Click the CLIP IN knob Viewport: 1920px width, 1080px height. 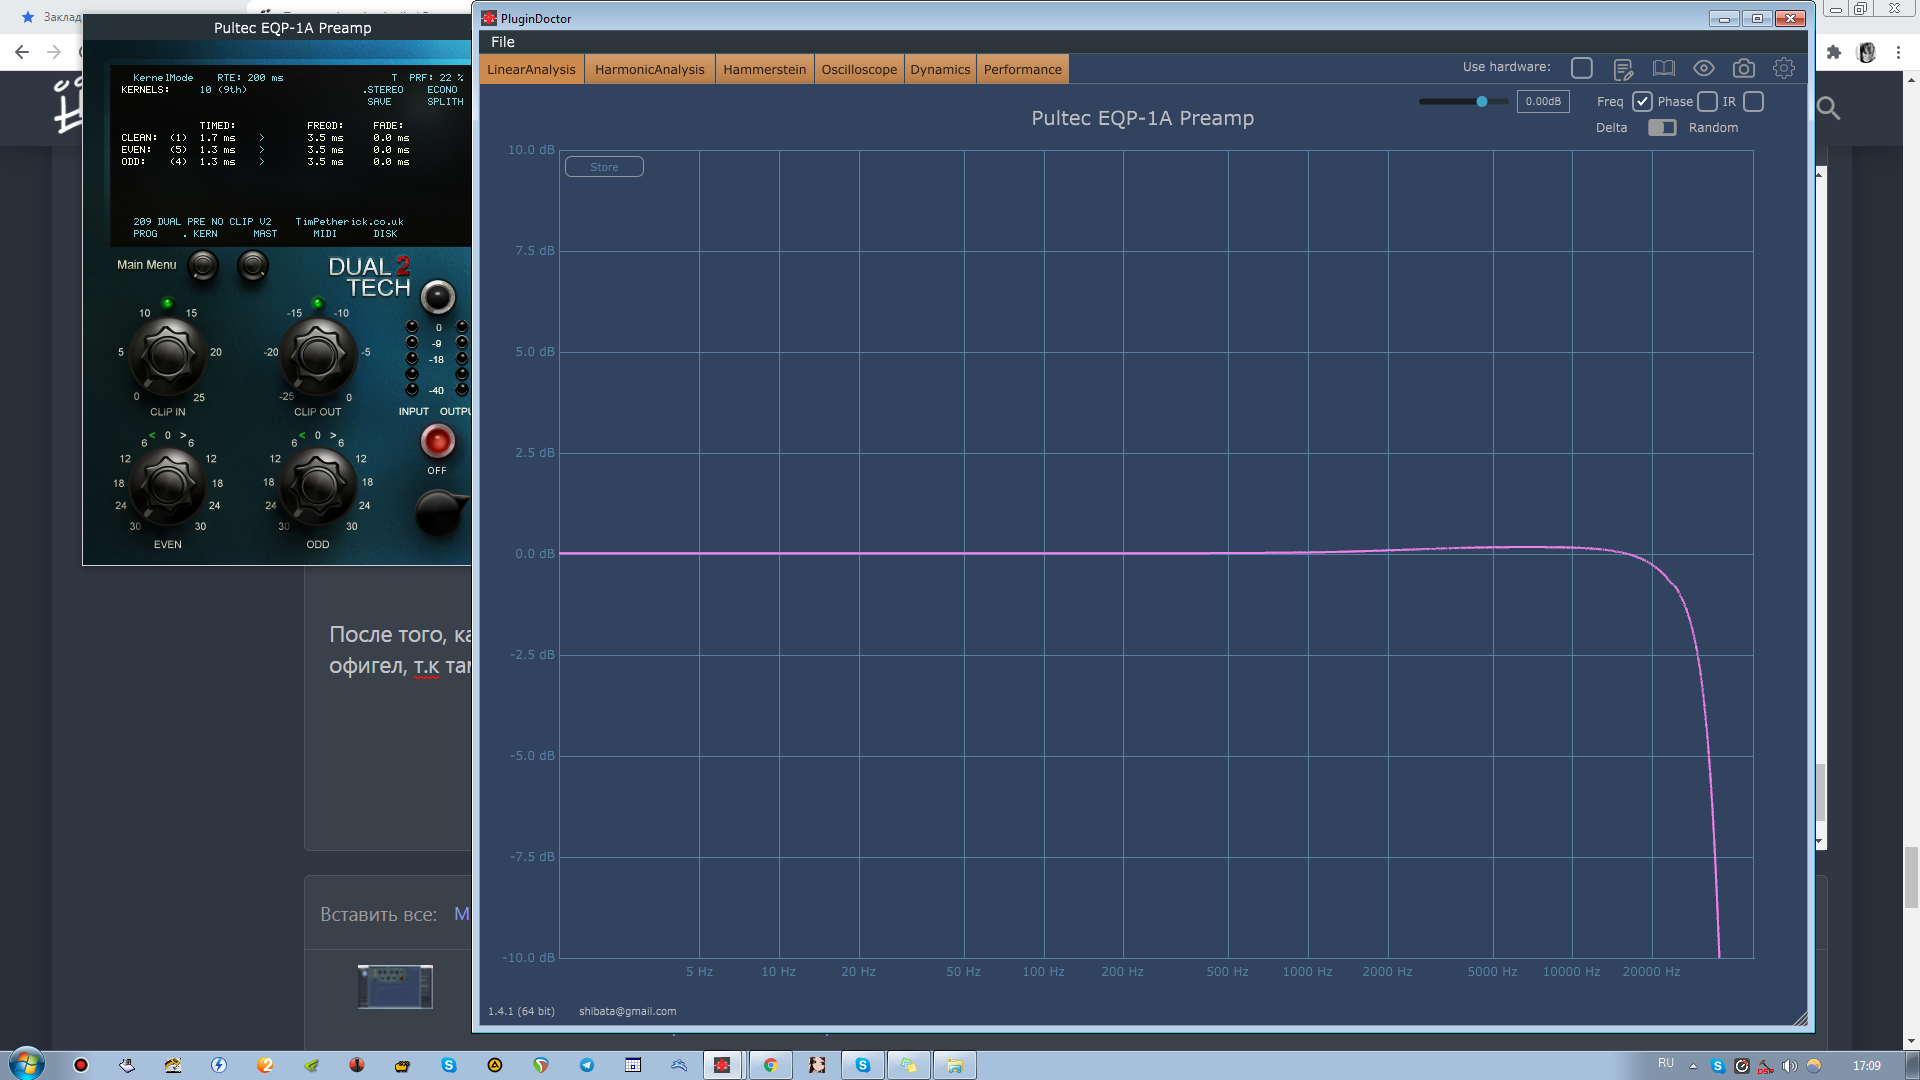tap(167, 355)
